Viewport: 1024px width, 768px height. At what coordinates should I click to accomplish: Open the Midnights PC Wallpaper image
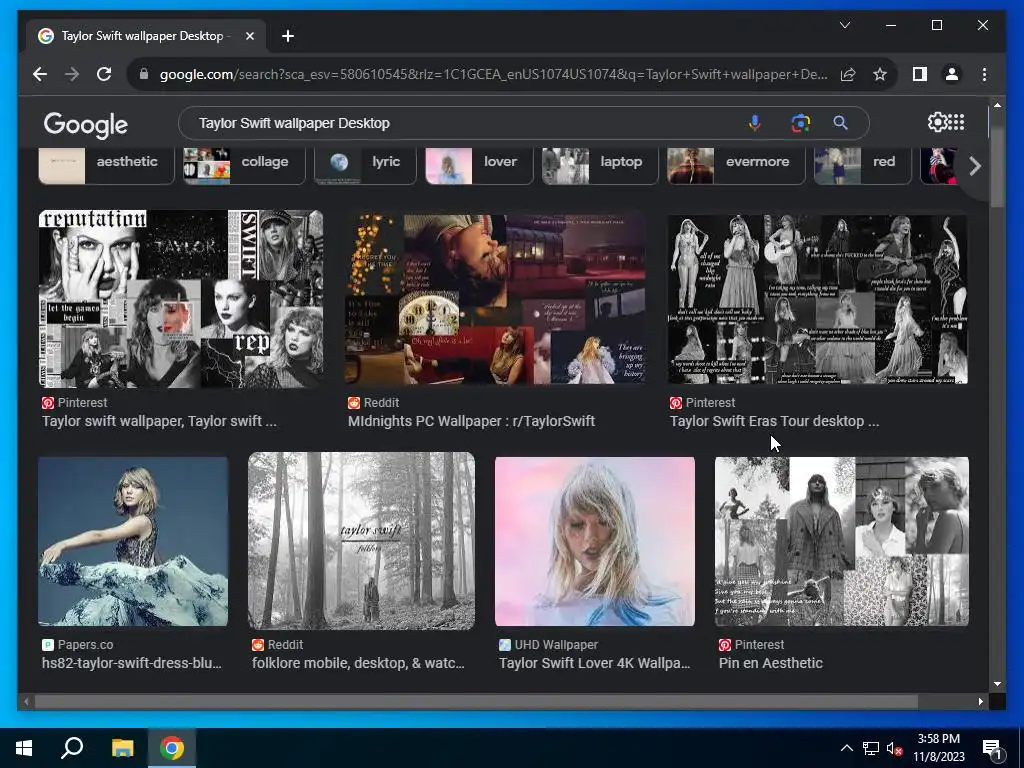(495, 299)
